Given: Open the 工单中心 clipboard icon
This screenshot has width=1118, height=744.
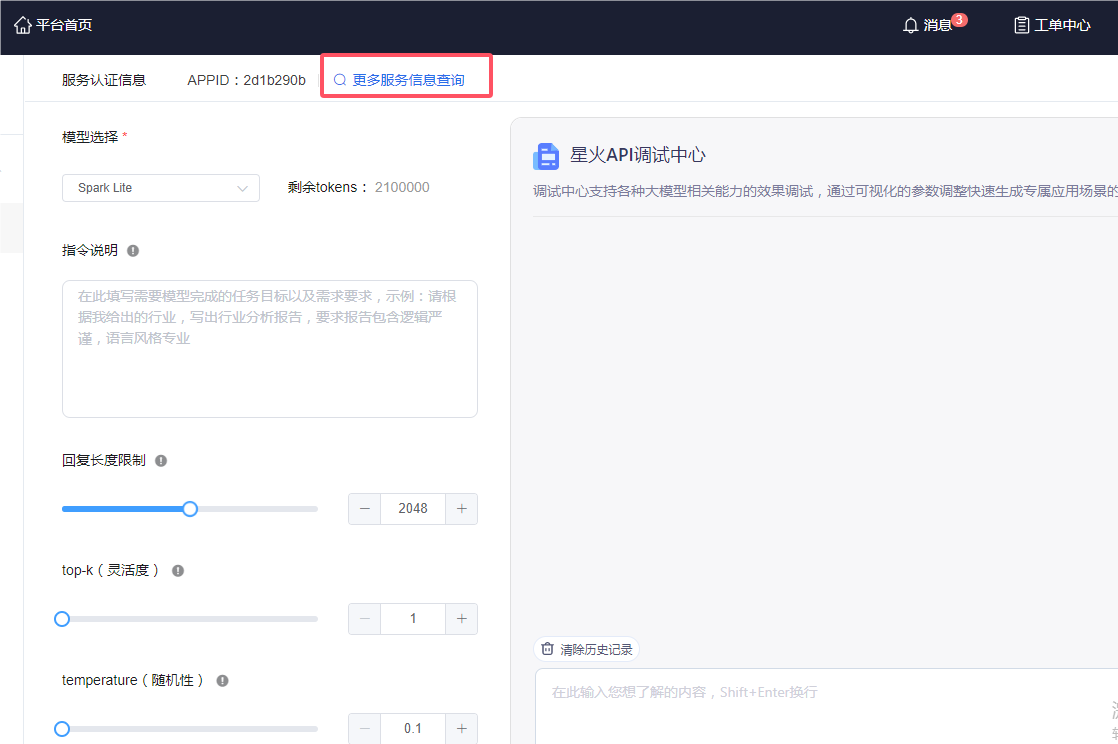Looking at the screenshot, I should pos(1022,26).
